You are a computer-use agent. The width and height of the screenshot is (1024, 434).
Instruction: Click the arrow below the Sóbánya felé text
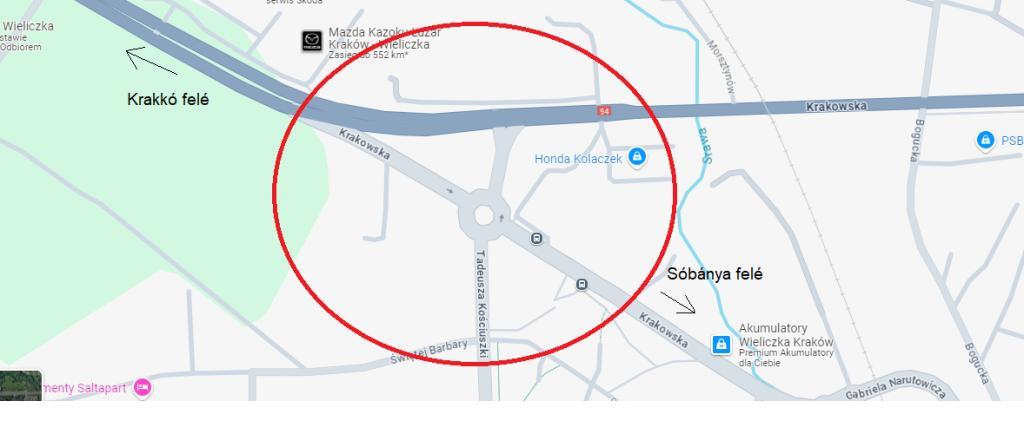(x=677, y=303)
